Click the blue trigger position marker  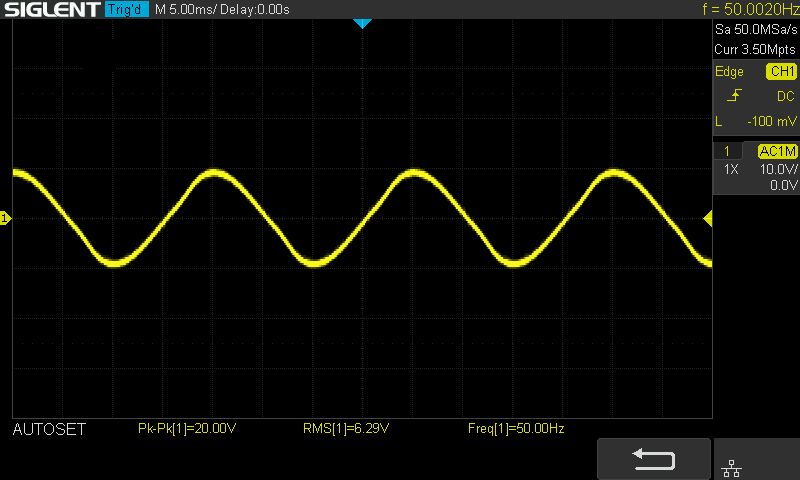362,23
